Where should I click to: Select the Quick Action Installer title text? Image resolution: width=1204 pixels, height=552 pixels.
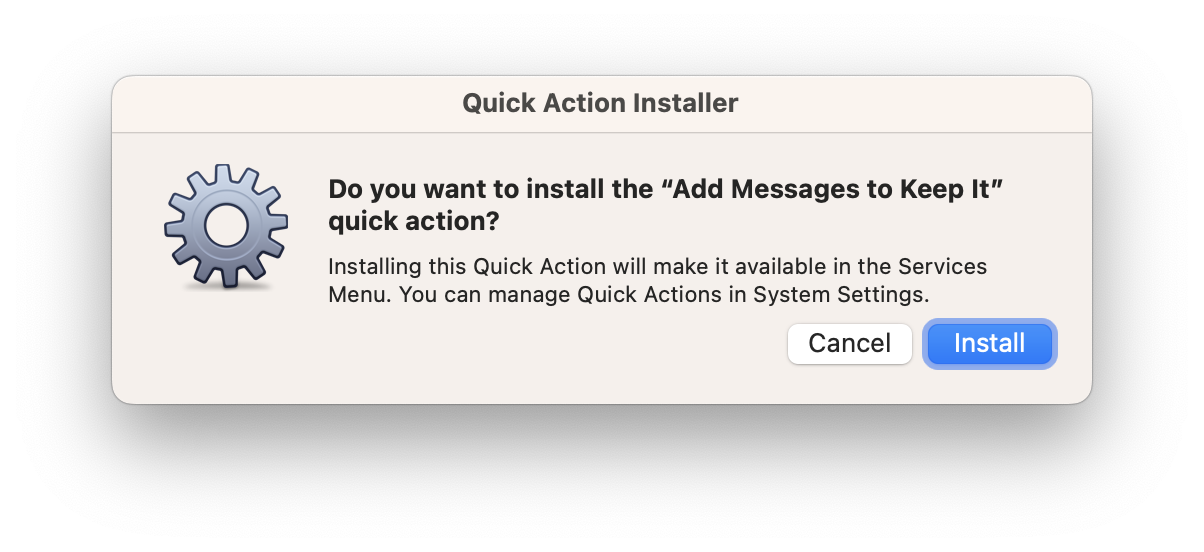600,103
